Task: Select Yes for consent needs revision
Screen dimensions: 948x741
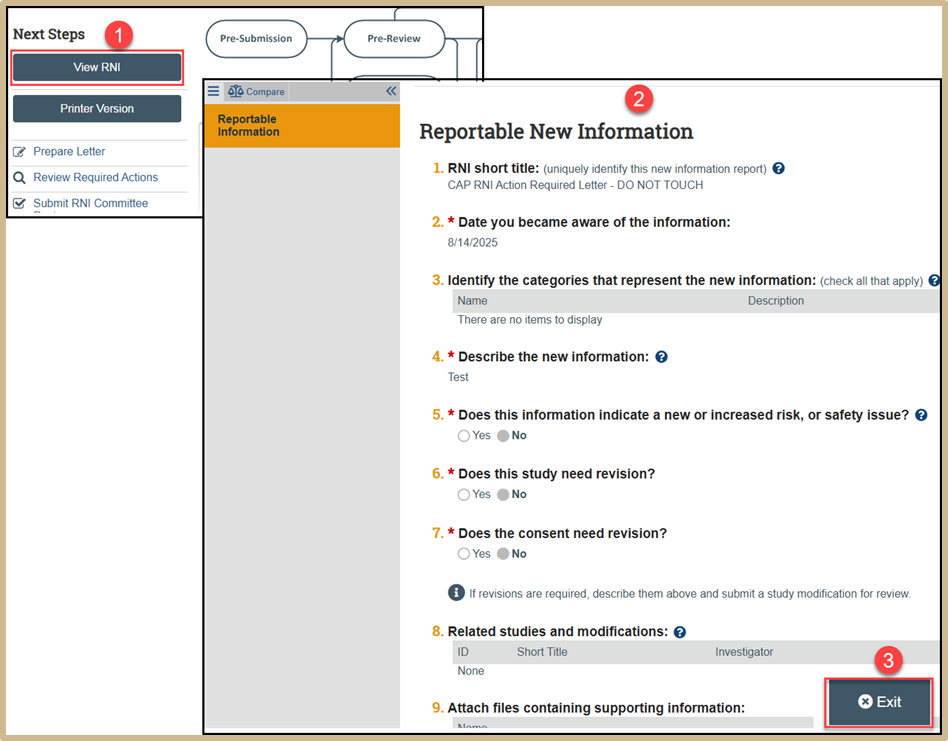Action: click(x=464, y=554)
